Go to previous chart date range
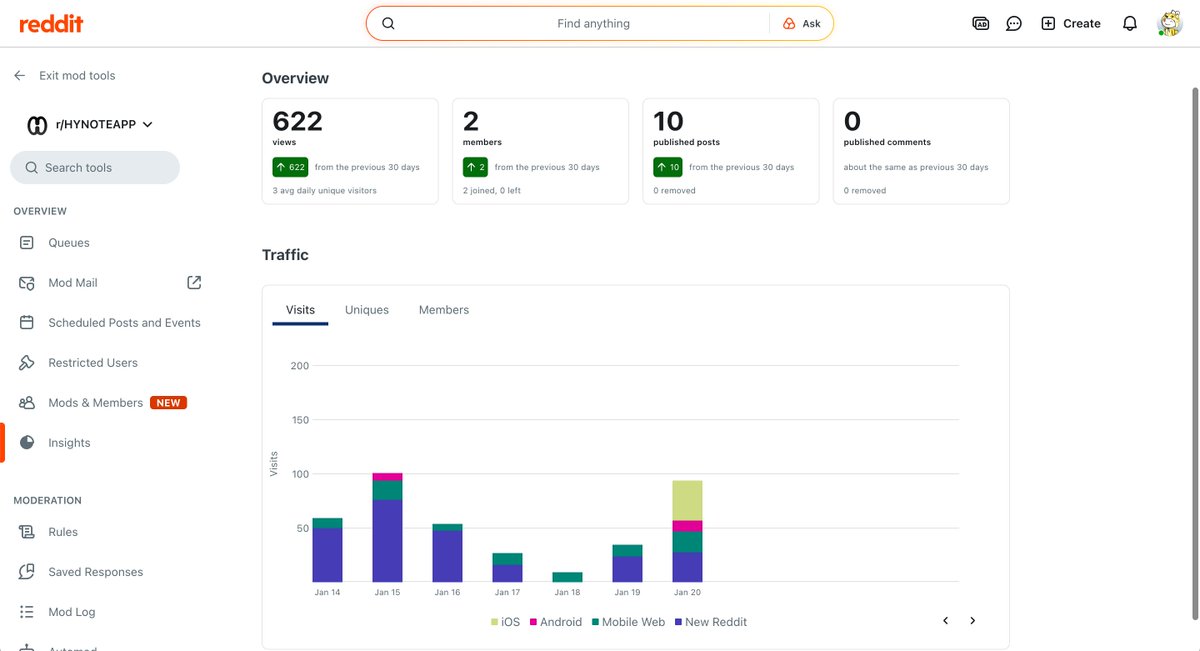Screen dimensions: 1200x651 (945, 621)
